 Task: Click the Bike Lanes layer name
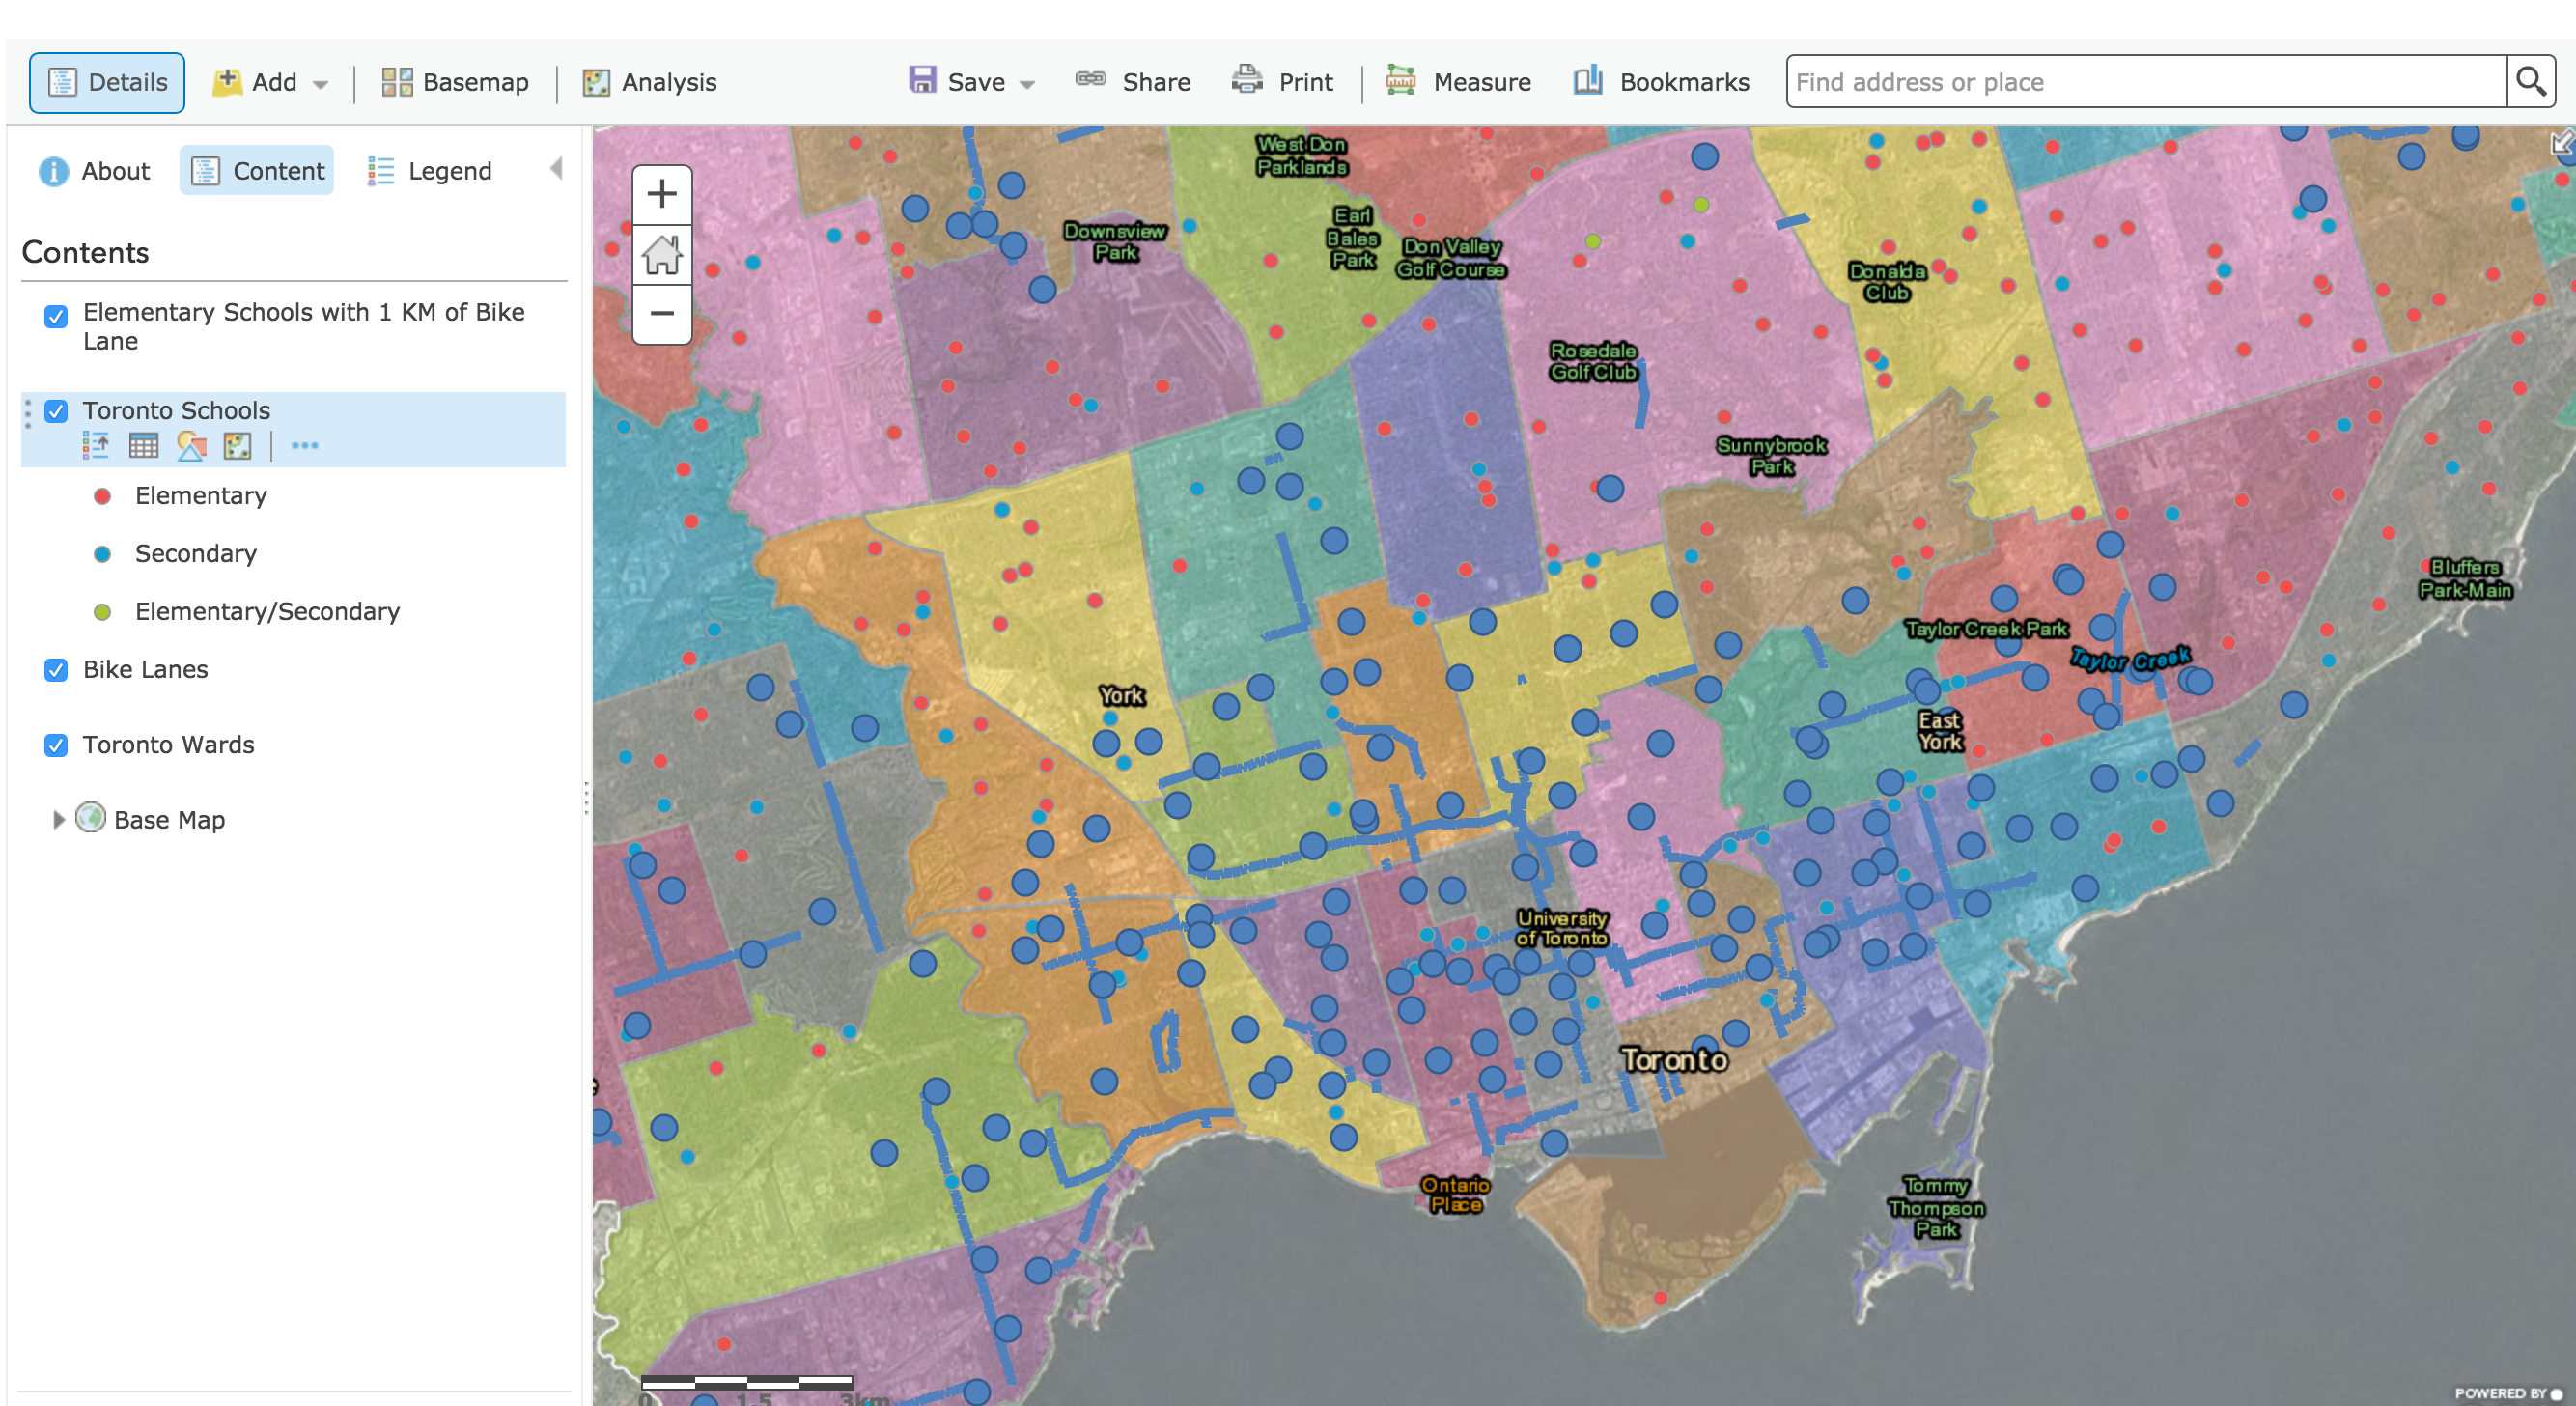pos(145,669)
